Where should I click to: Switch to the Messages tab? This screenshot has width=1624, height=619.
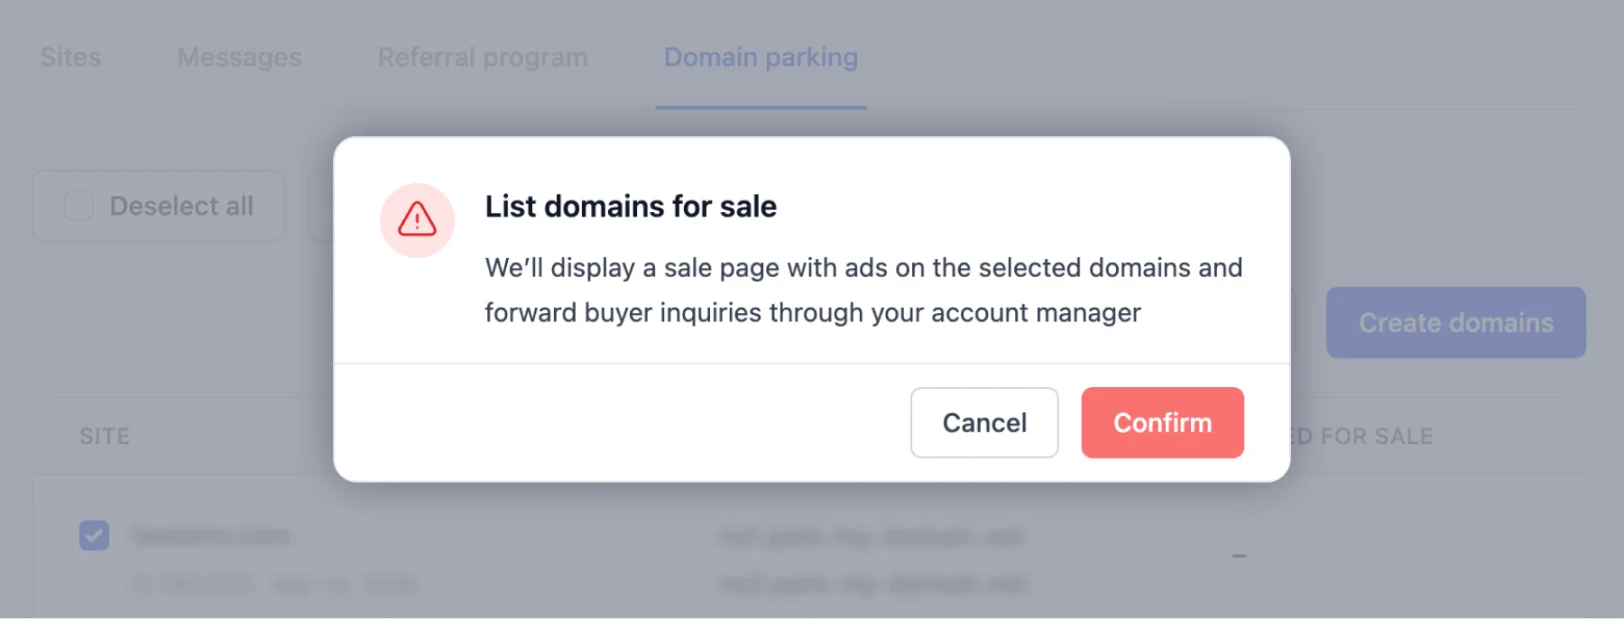(x=239, y=57)
